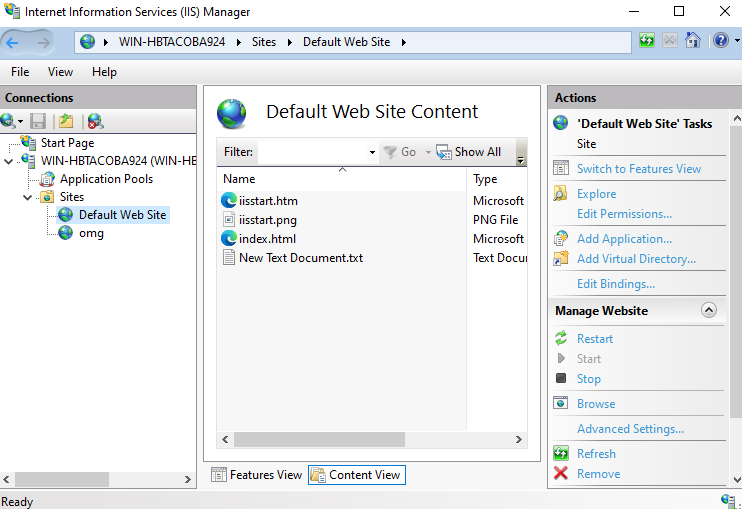This screenshot has width=742, height=509.
Task: Click the Refresh icon in Actions pane
Action: coord(561,453)
